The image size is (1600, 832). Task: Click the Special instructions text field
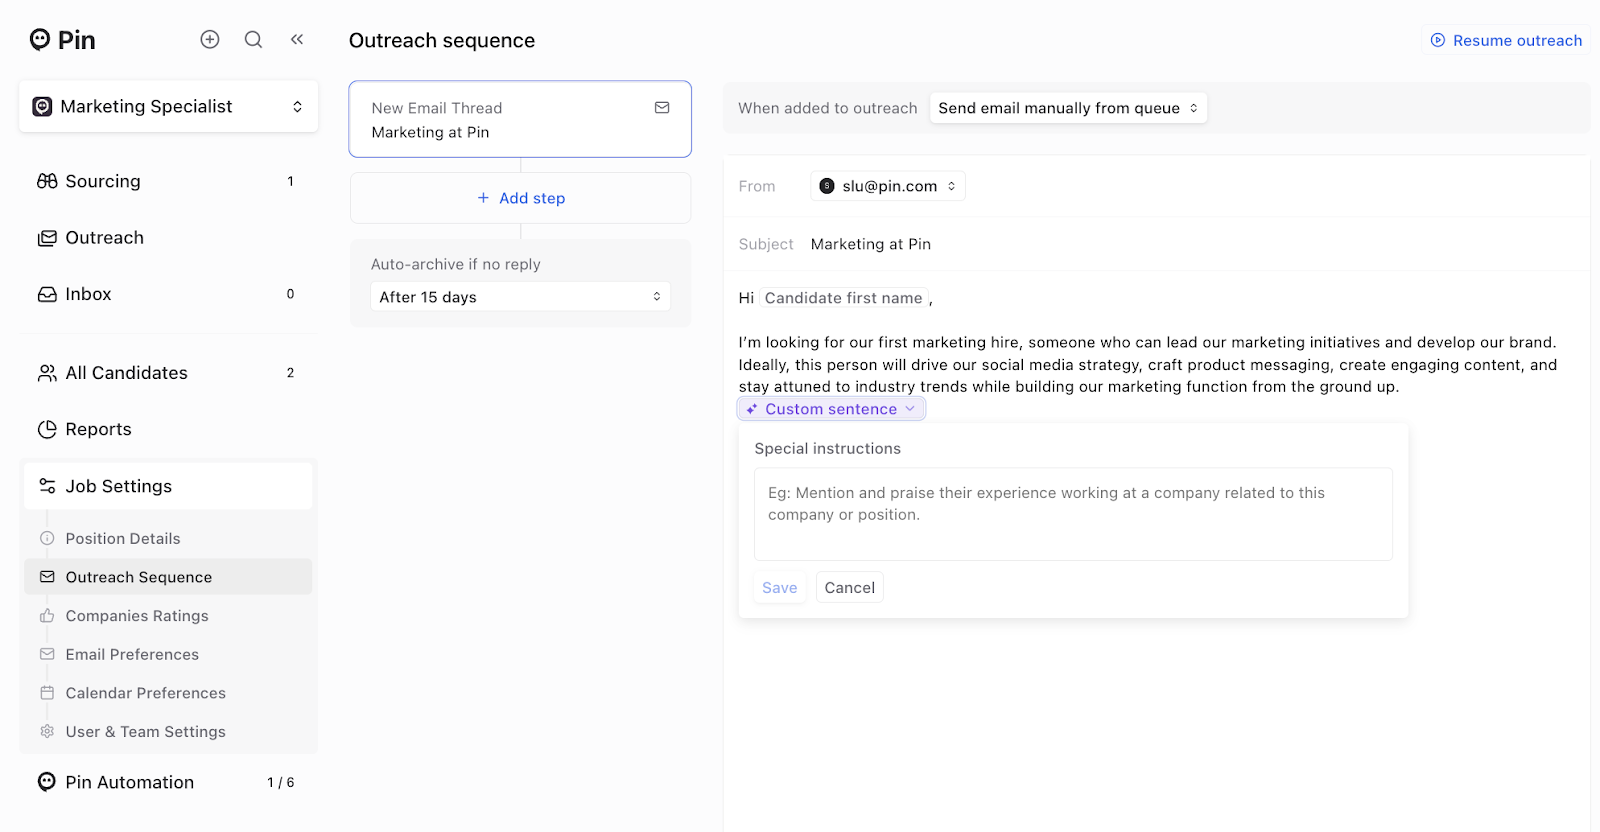click(1072, 514)
